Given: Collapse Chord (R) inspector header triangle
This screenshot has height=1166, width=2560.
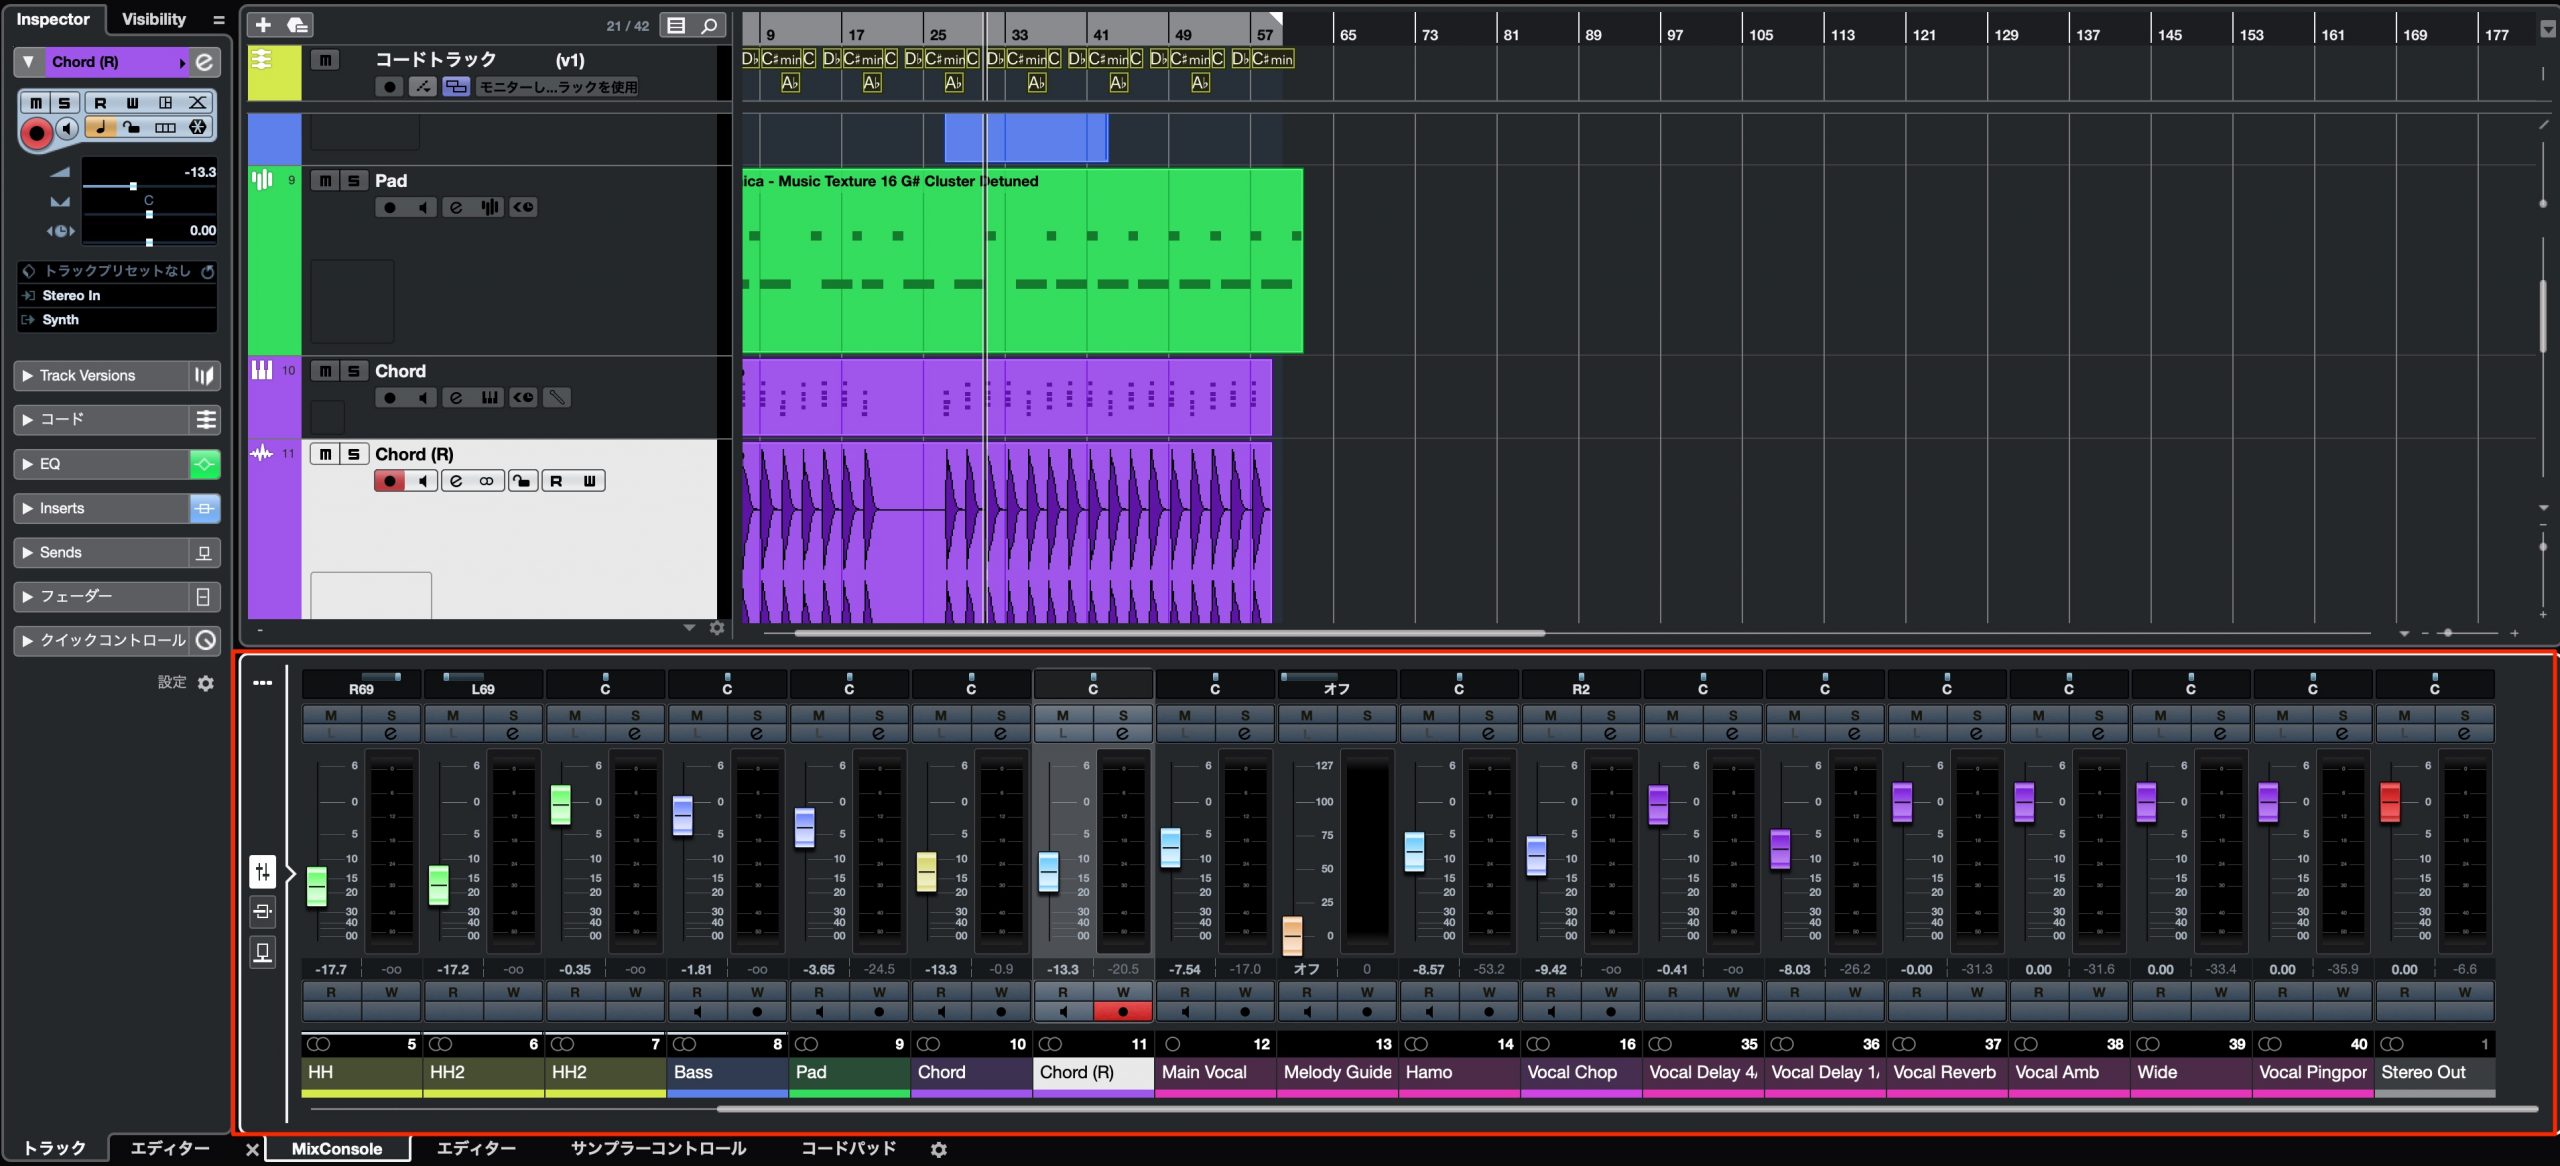Looking at the screenshot, I should (28, 62).
